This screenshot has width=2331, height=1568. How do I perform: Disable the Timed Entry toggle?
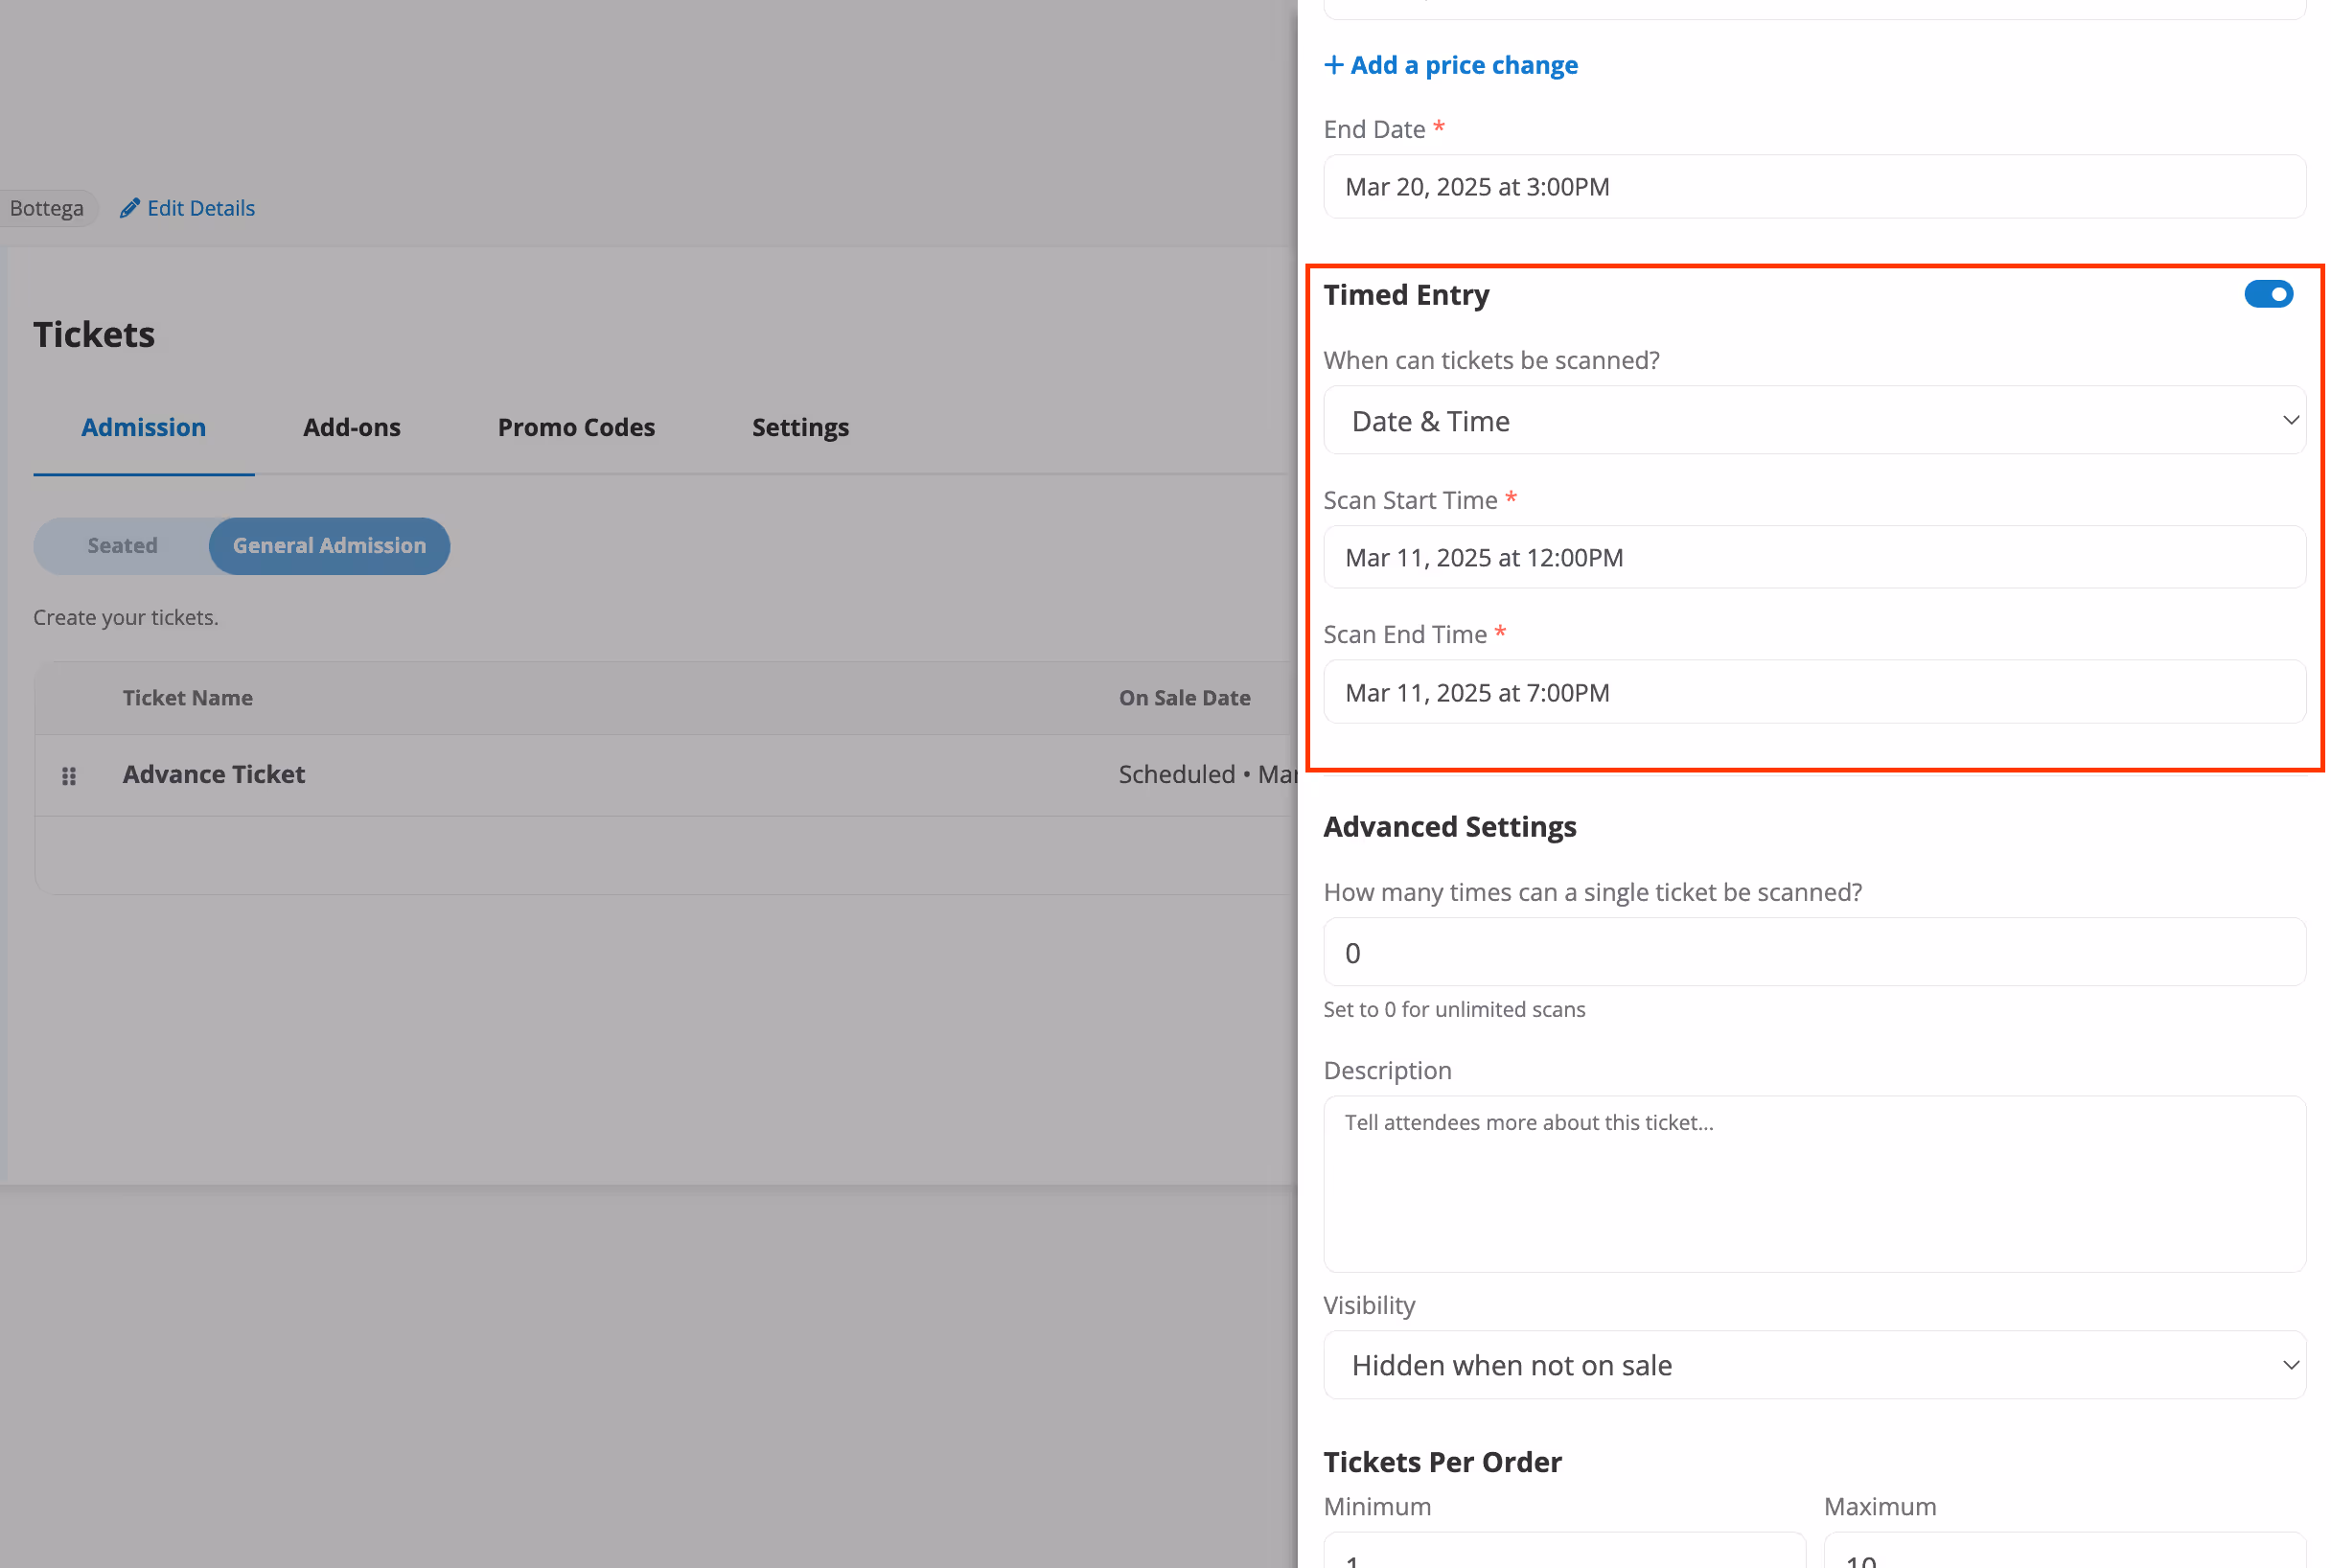click(x=2267, y=294)
